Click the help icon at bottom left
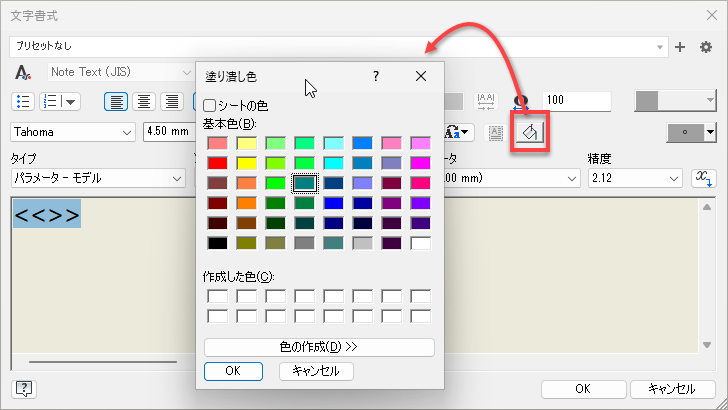 click(23, 389)
